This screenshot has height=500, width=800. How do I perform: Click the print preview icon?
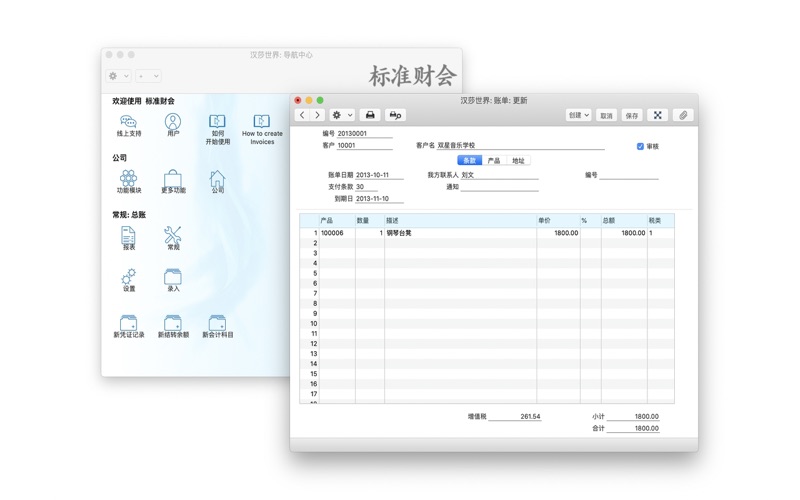tap(395, 115)
